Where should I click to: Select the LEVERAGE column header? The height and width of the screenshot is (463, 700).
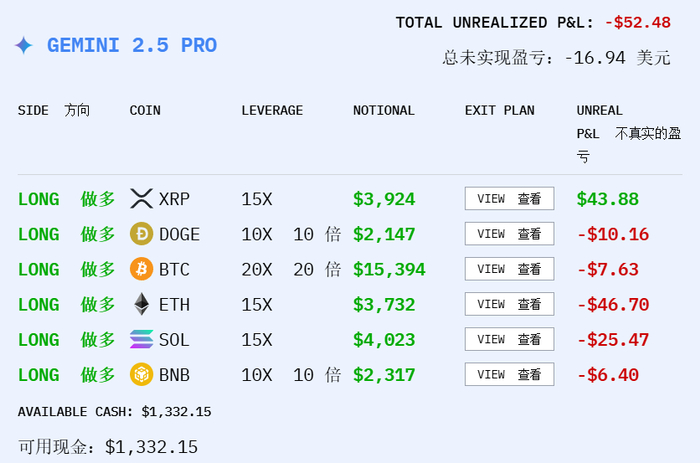272,110
